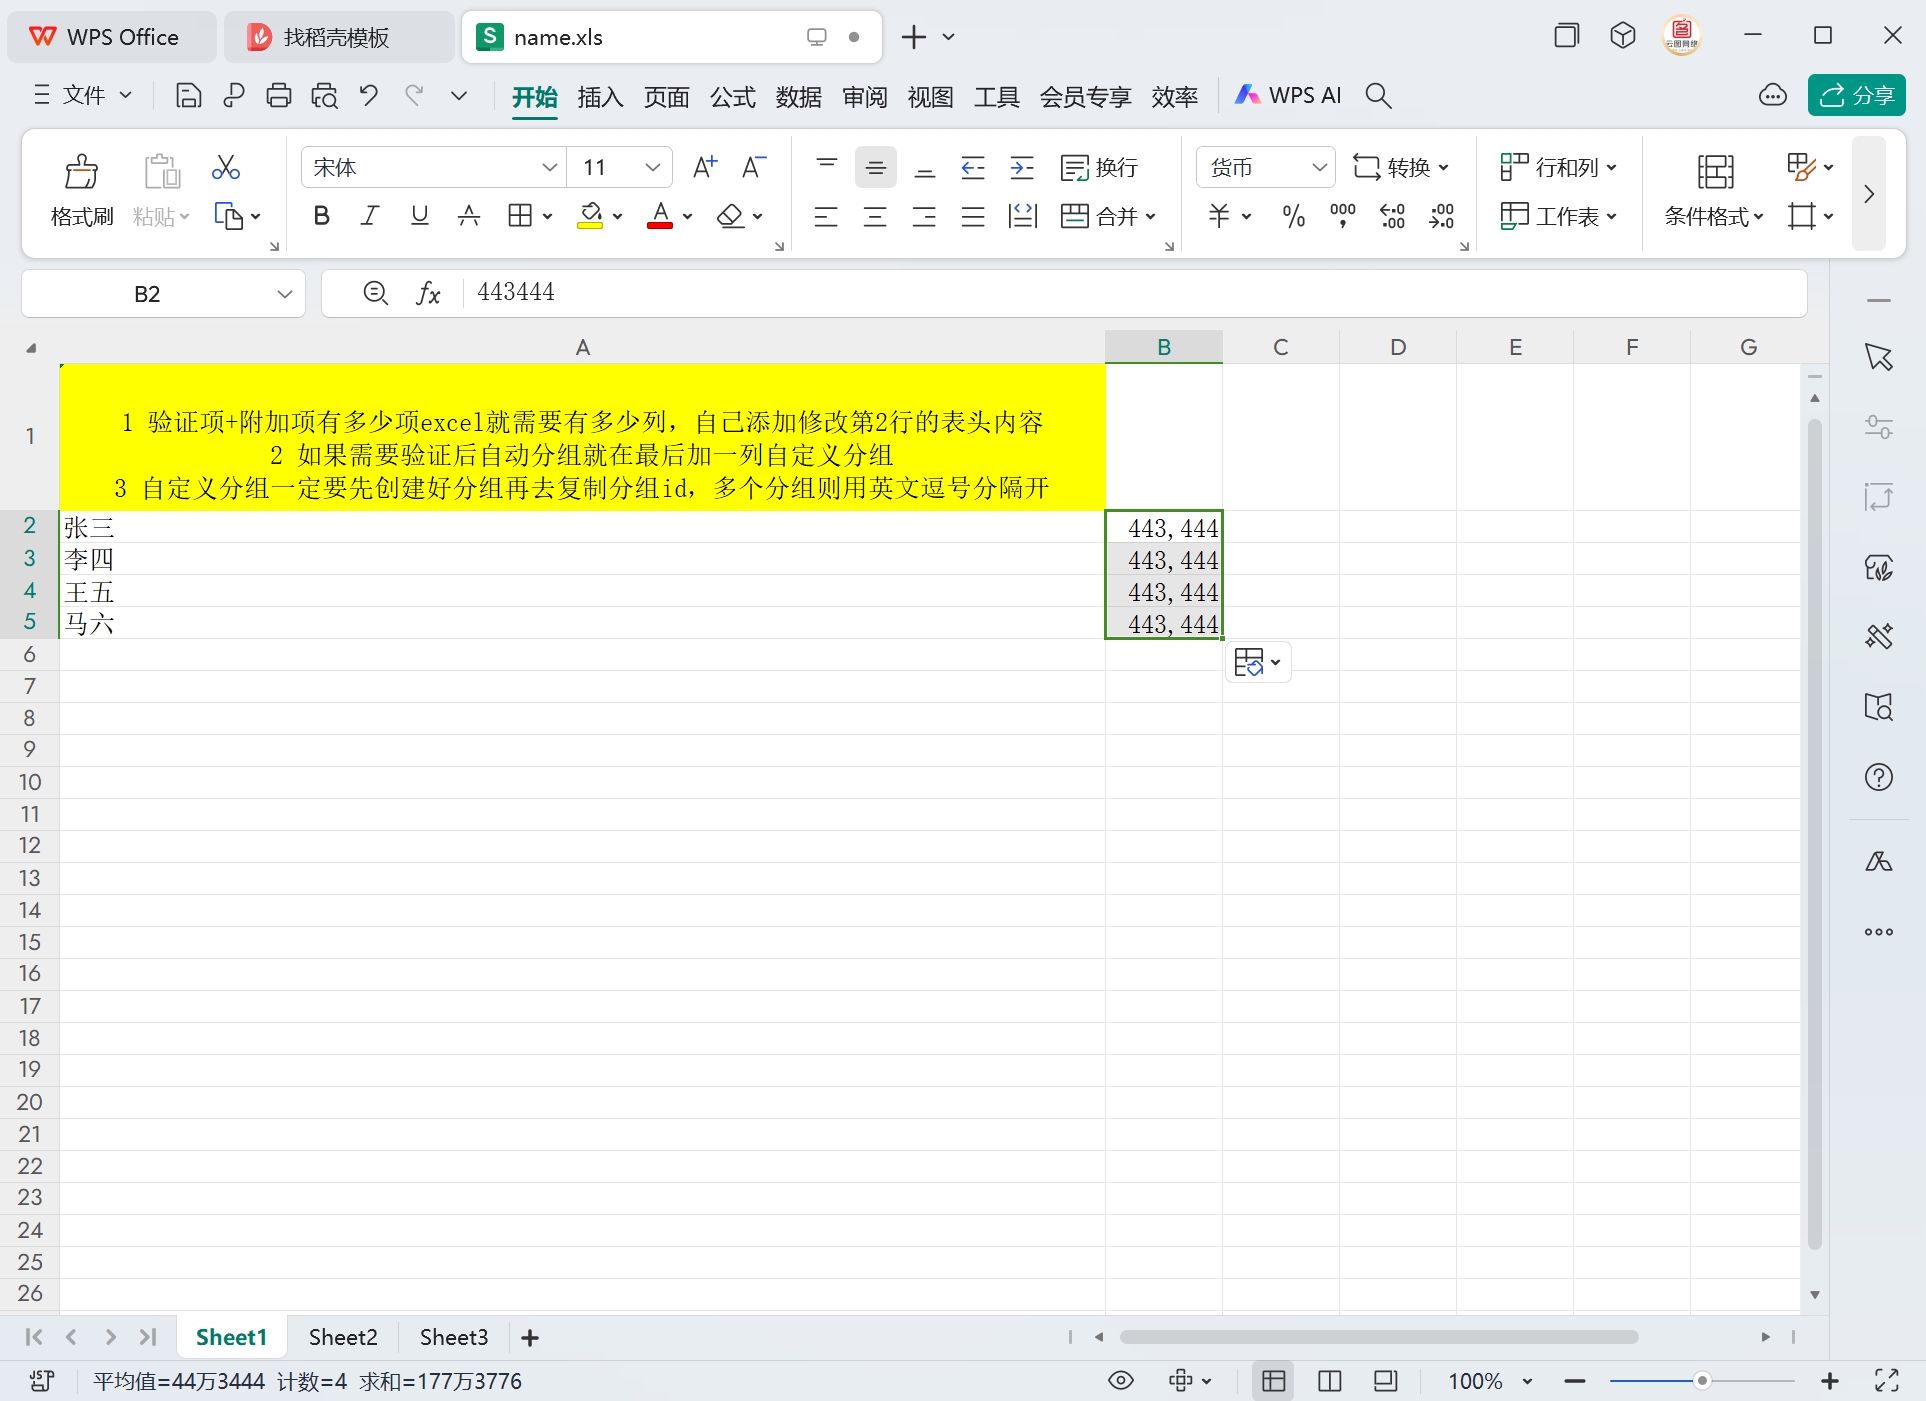Click the borders icon
This screenshot has height=1401, width=1926.
point(519,216)
